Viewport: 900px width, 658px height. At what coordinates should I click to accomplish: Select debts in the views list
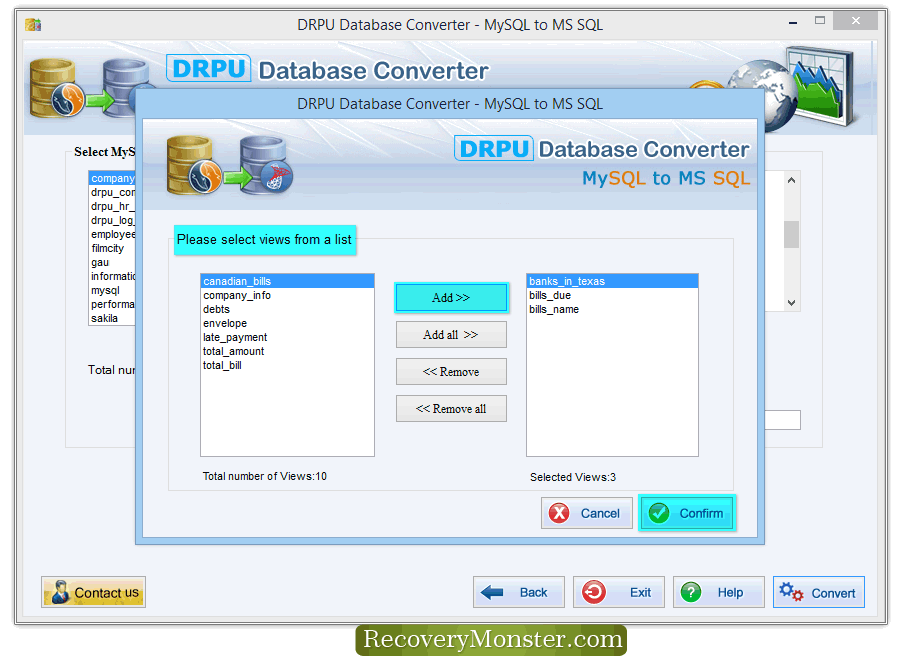(x=287, y=309)
